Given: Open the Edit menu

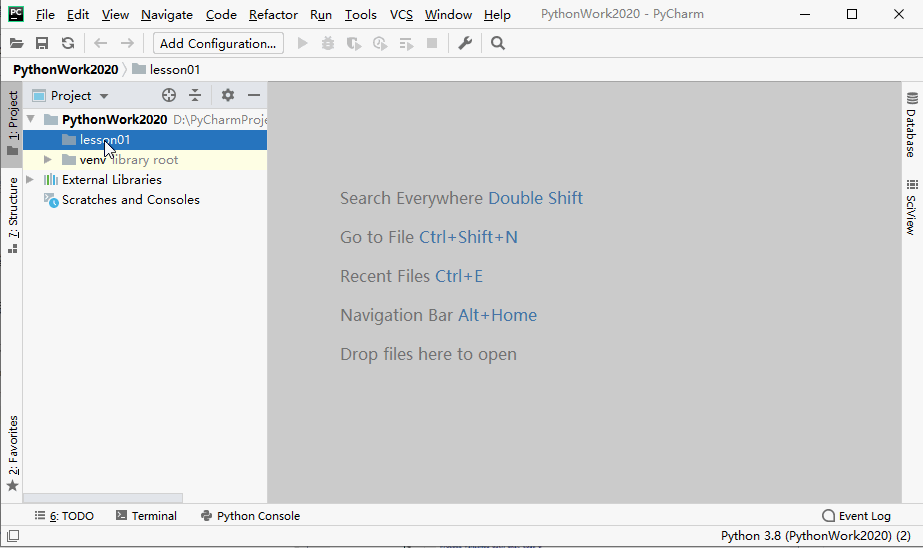Looking at the screenshot, I should pos(78,15).
